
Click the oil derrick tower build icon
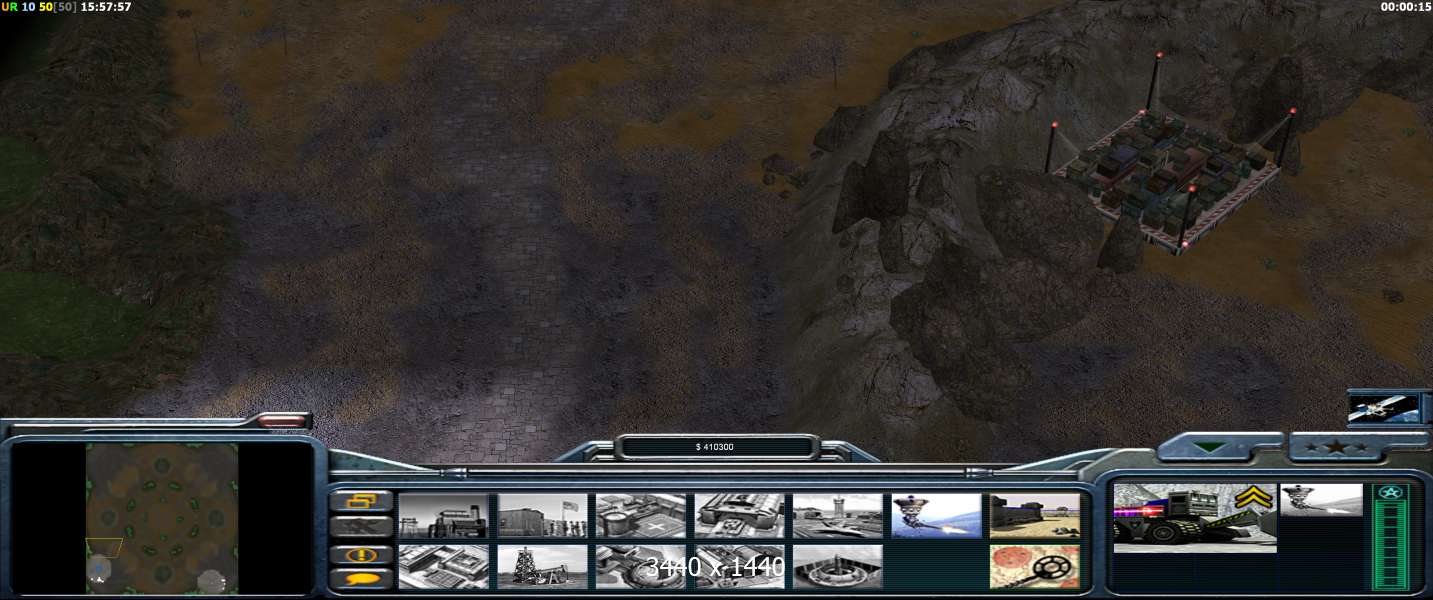542,566
